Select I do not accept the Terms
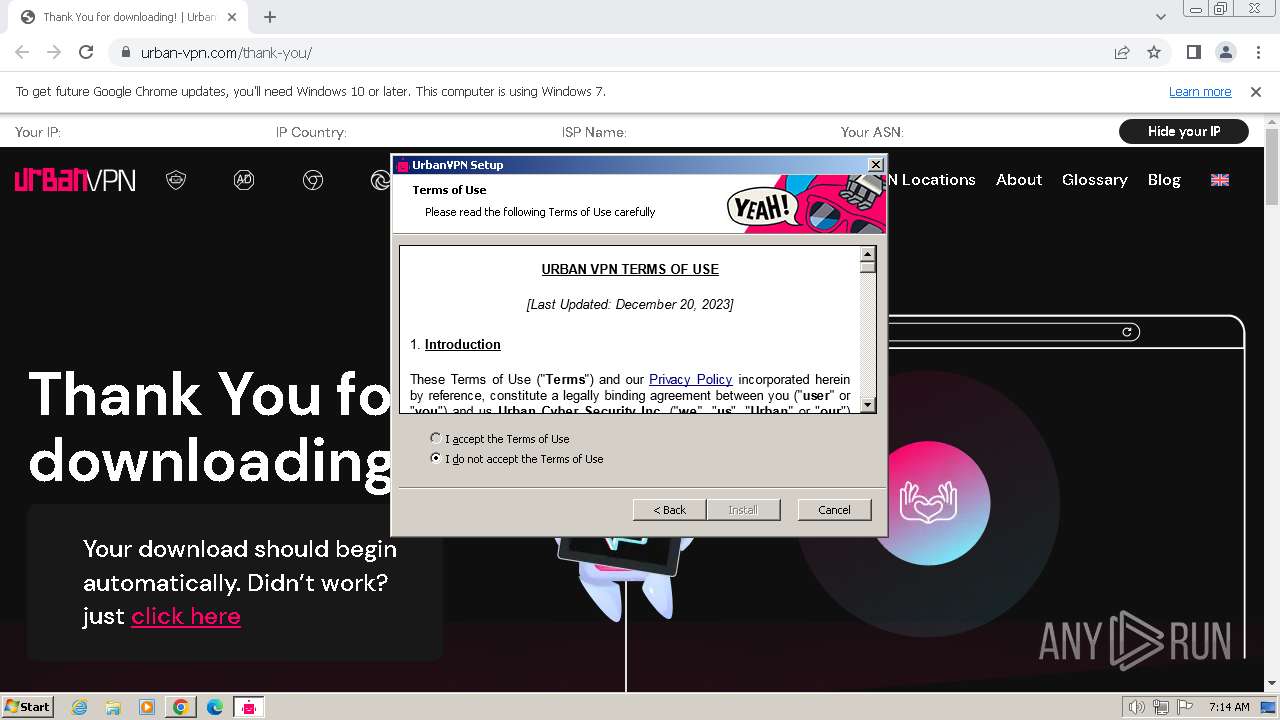The image size is (1280, 720). point(517,459)
